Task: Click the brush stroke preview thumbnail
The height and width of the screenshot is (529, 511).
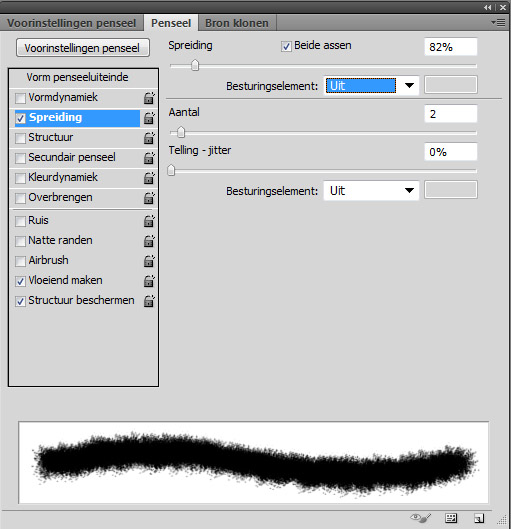Action: coord(254,462)
